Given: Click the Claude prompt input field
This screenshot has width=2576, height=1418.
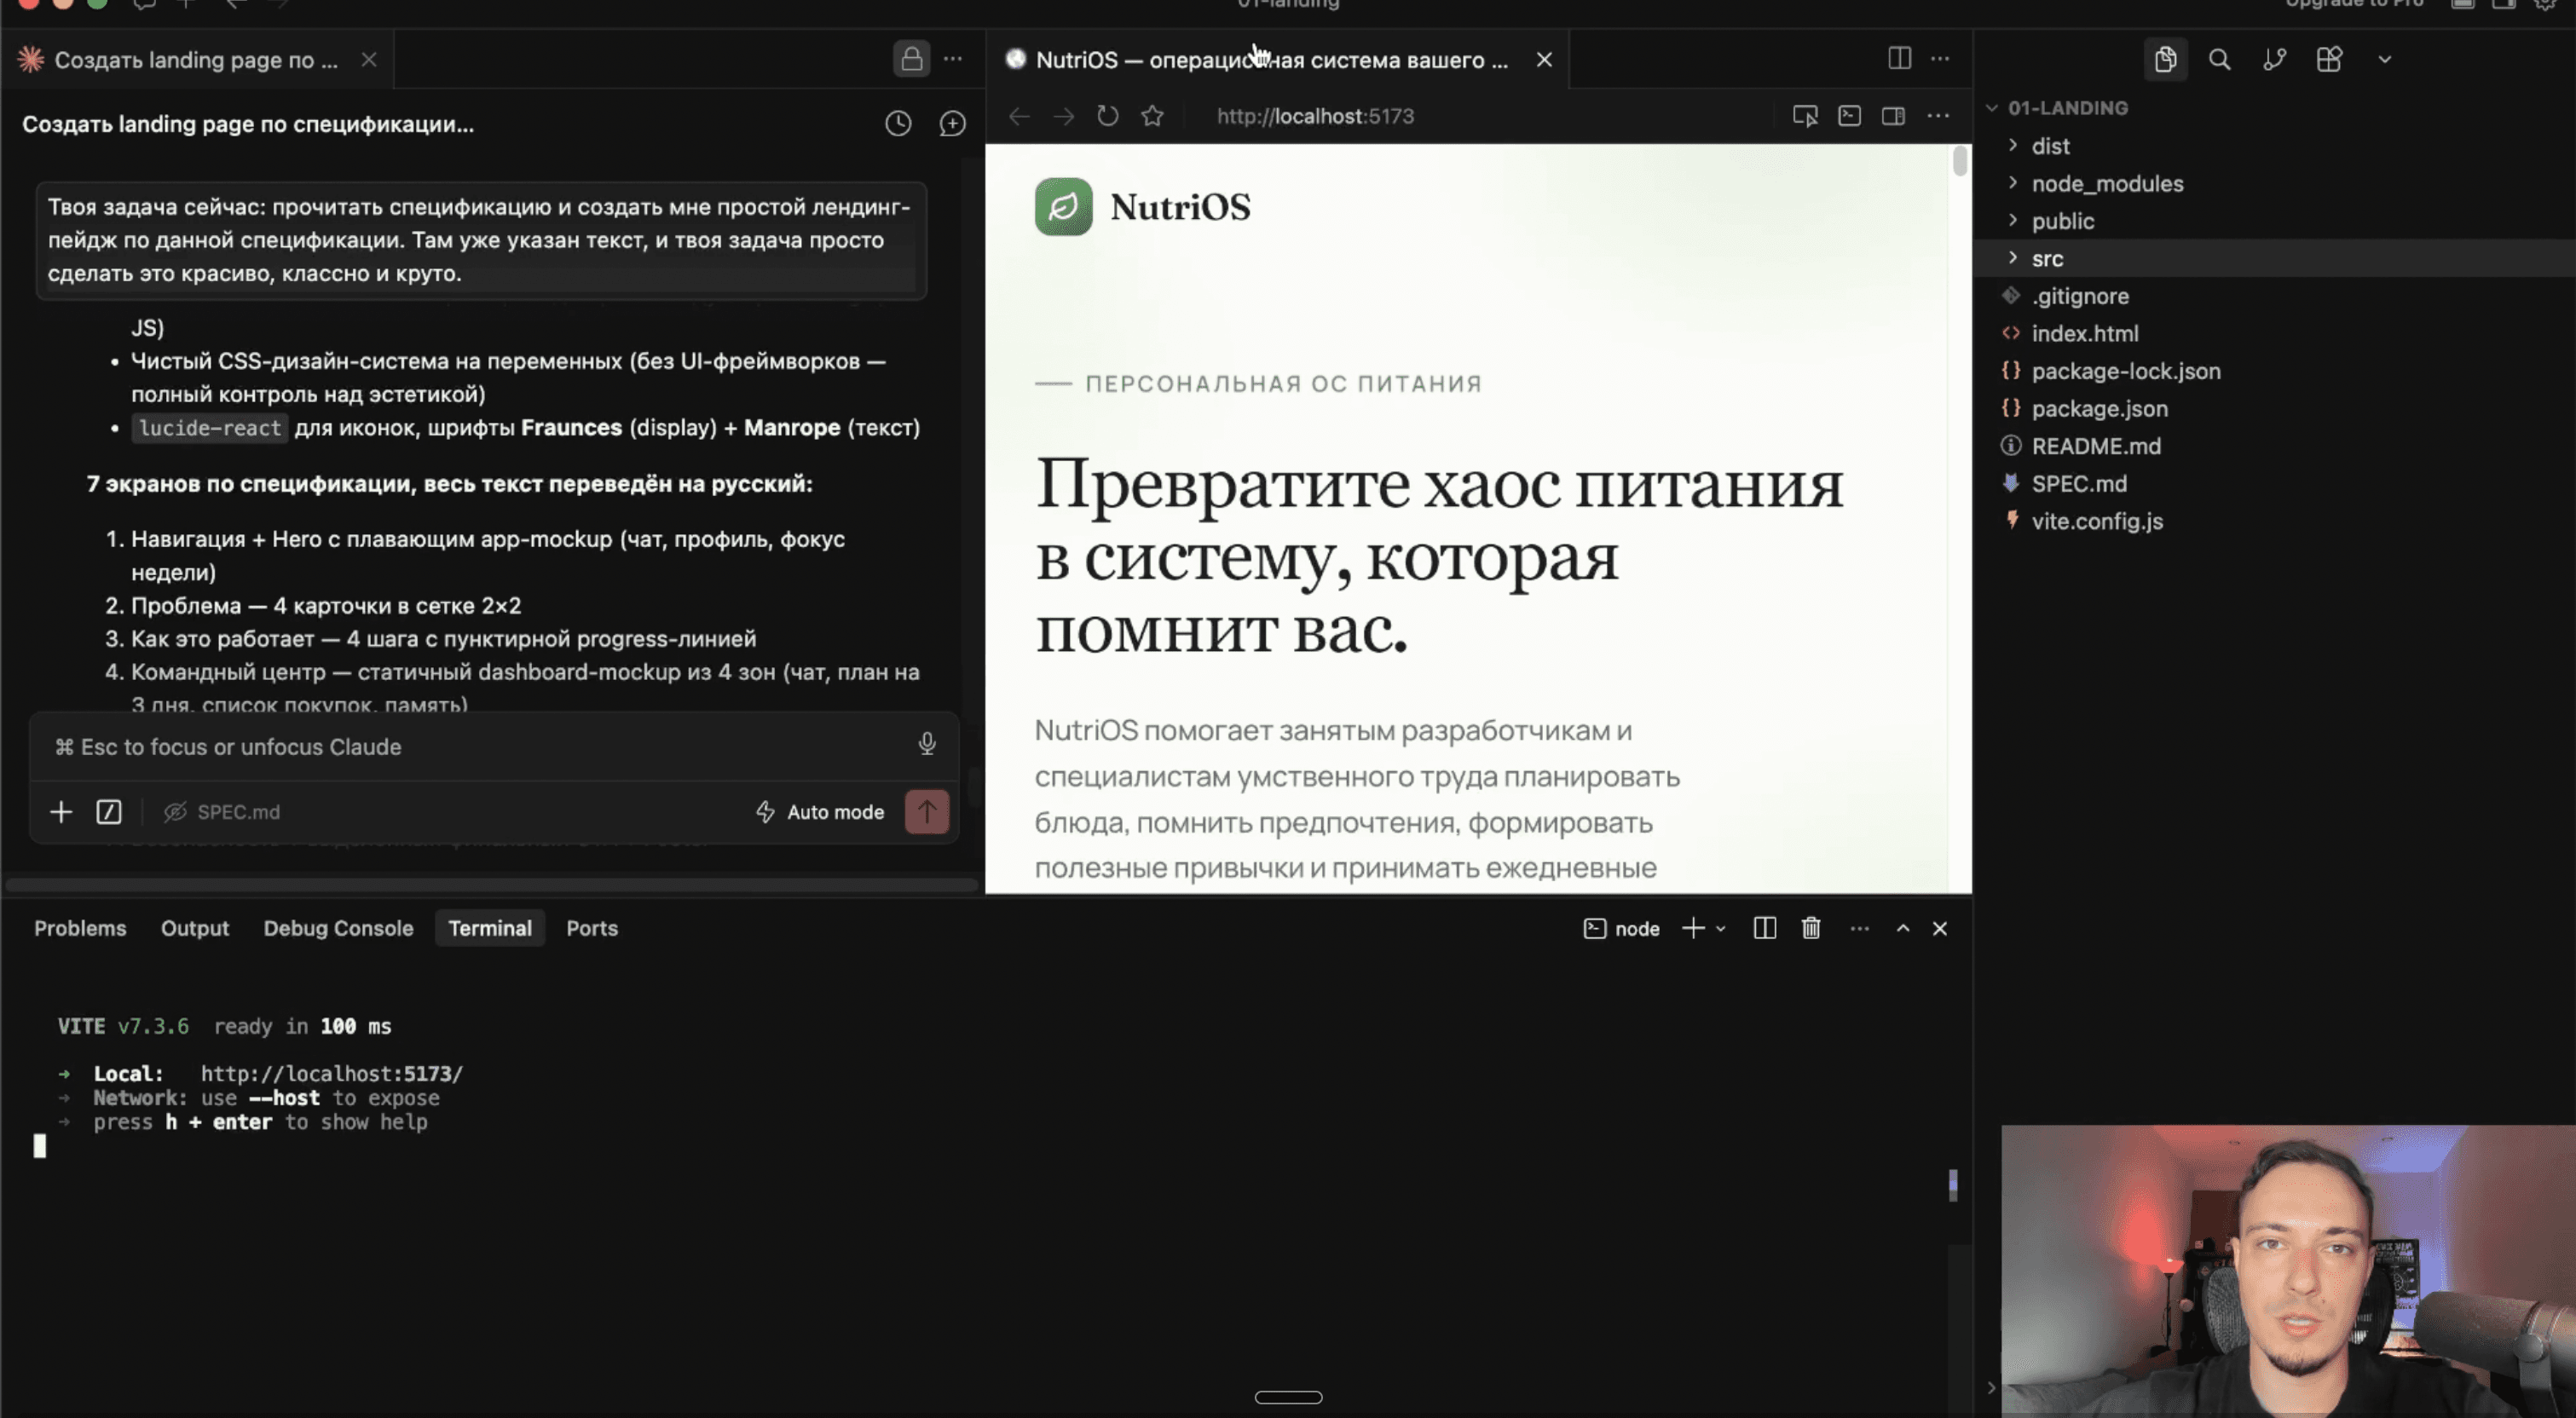Looking at the screenshot, I should [480, 747].
